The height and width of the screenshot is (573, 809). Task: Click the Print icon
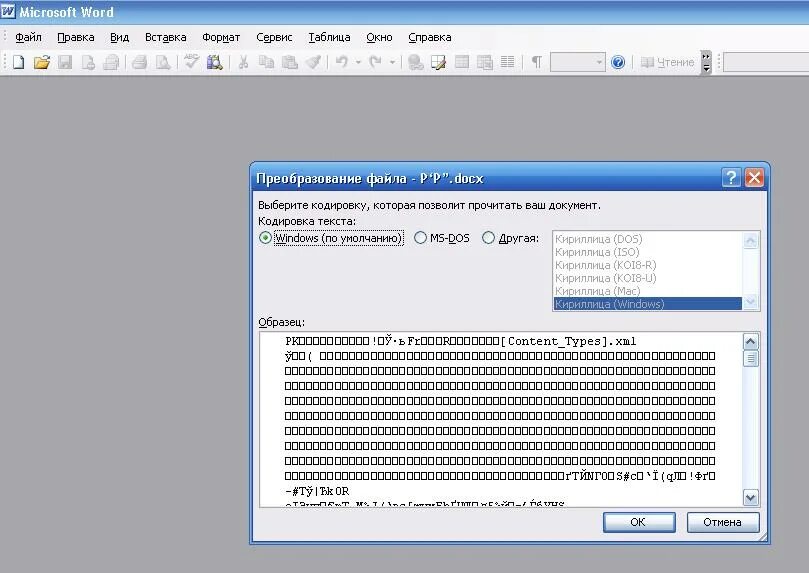pos(139,62)
